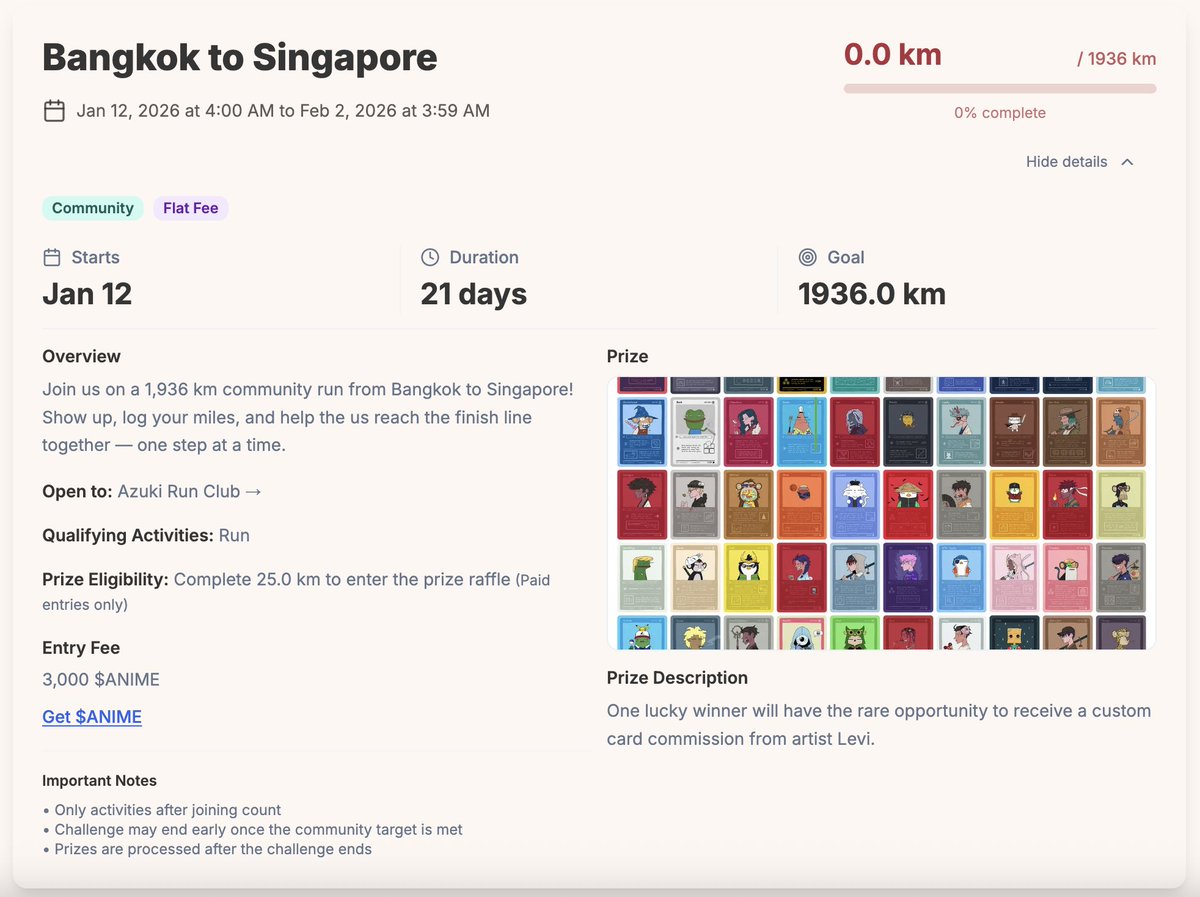Click the Prize heading above the image
The height and width of the screenshot is (897, 1200).
[627, 356]
